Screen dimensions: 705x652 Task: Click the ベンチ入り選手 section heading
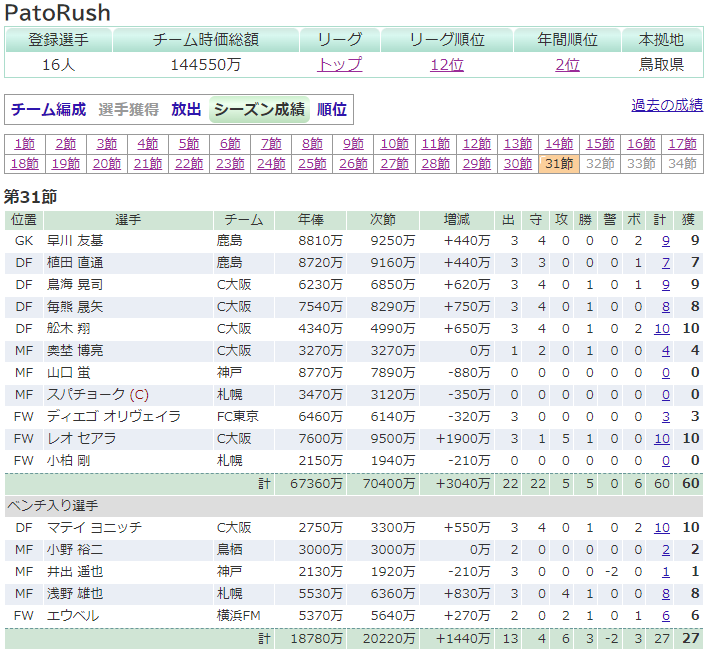[x=53, y=506]
